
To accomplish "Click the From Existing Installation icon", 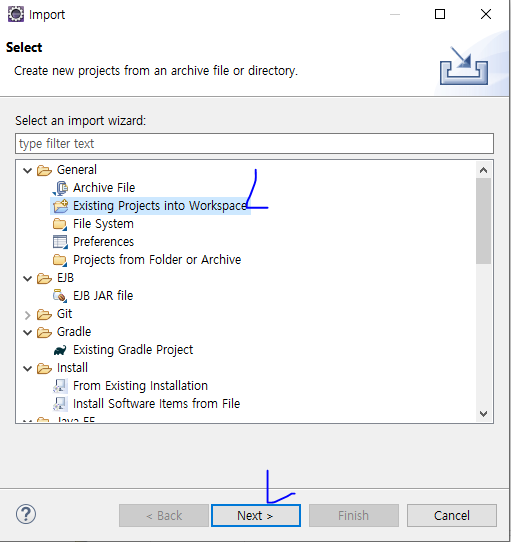I will [60, 386].
